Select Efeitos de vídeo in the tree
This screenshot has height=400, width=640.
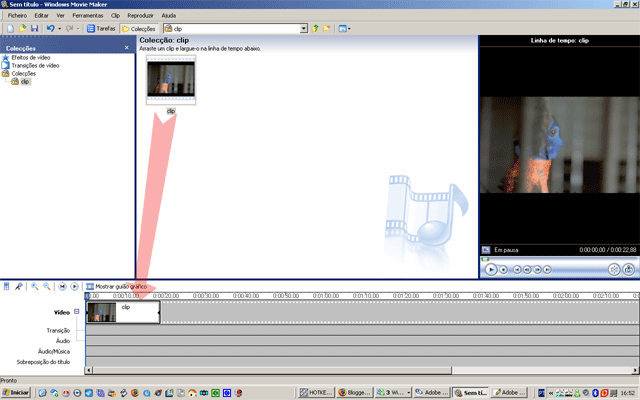click(x=31, y=58)
